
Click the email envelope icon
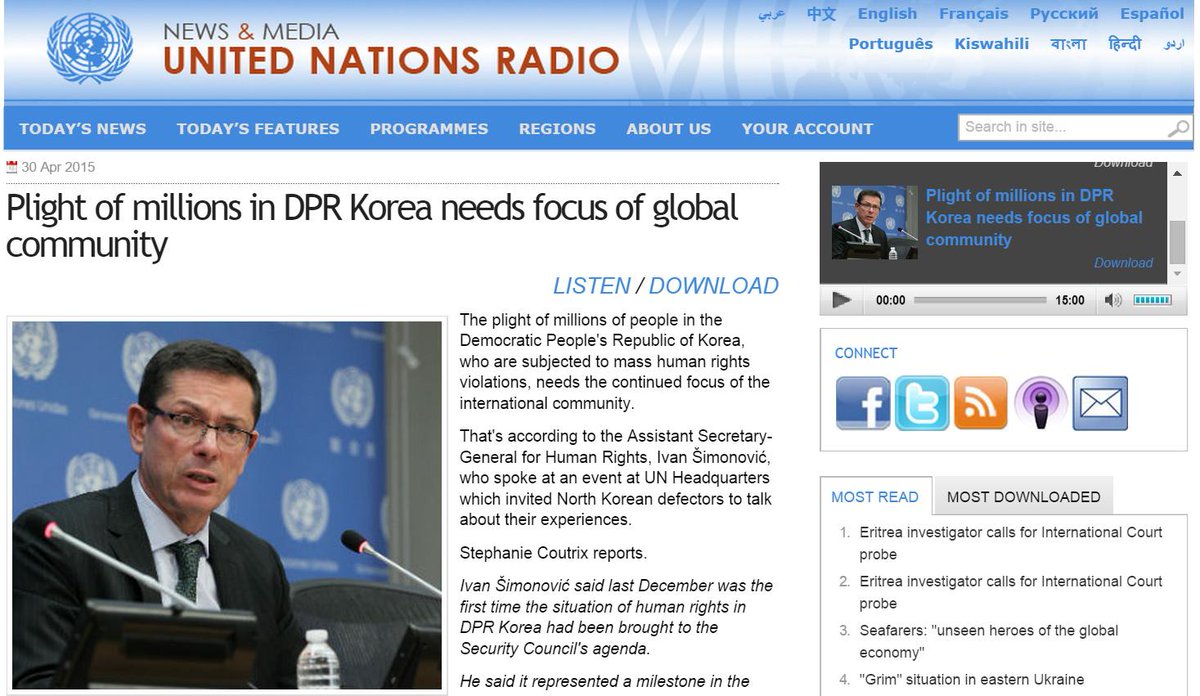(x=1100, y=403)
